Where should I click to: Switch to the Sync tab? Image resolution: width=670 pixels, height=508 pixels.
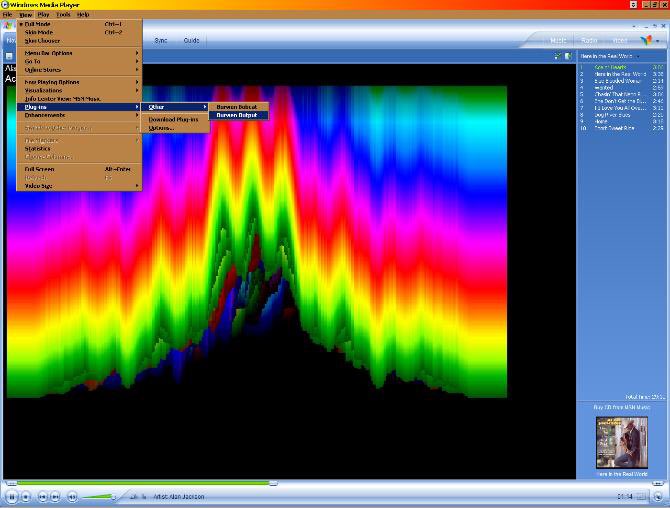(x=161, y=40)
